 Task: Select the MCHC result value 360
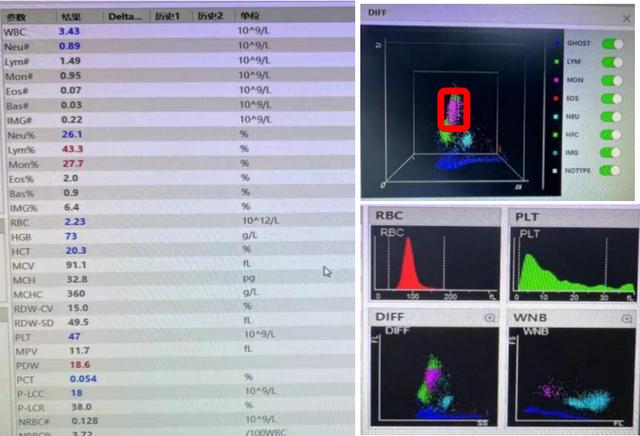coord(76,294)
